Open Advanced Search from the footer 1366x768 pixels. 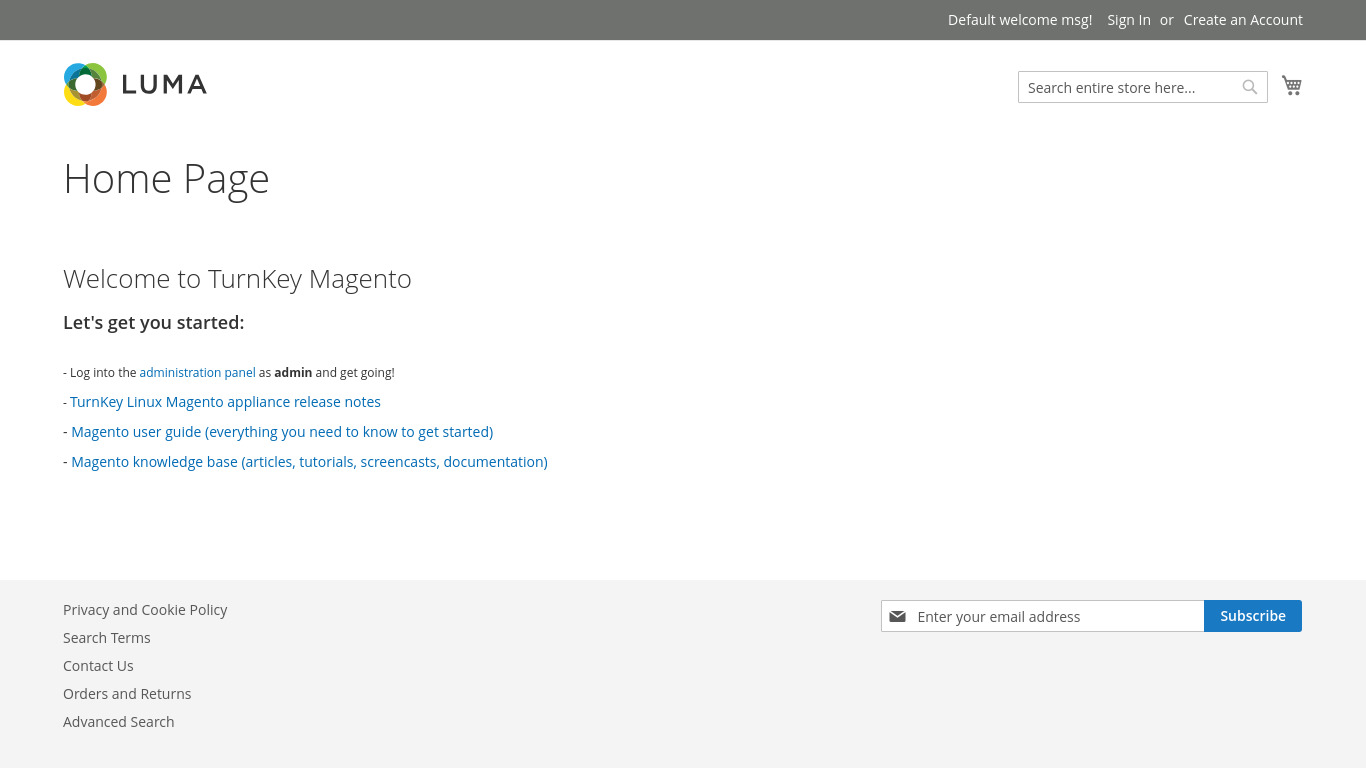click(x=118, y=722)
